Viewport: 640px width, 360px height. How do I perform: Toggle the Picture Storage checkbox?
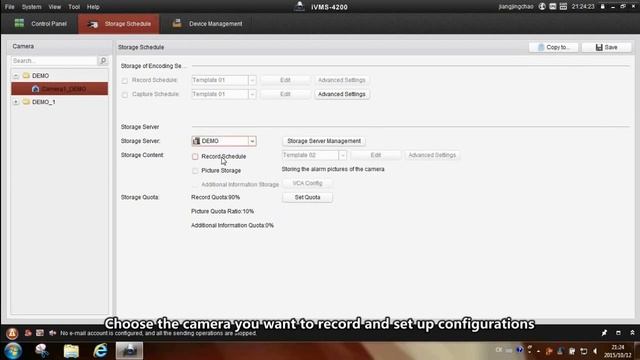pos(195,171)
